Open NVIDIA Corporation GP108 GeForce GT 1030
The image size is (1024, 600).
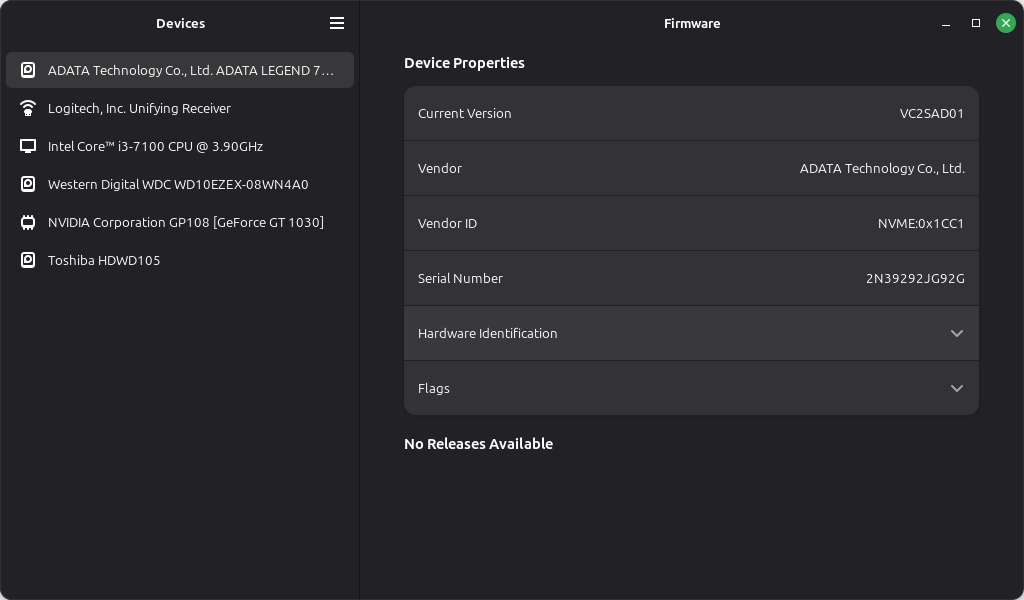pyautogui.click(x=186, y=222)
